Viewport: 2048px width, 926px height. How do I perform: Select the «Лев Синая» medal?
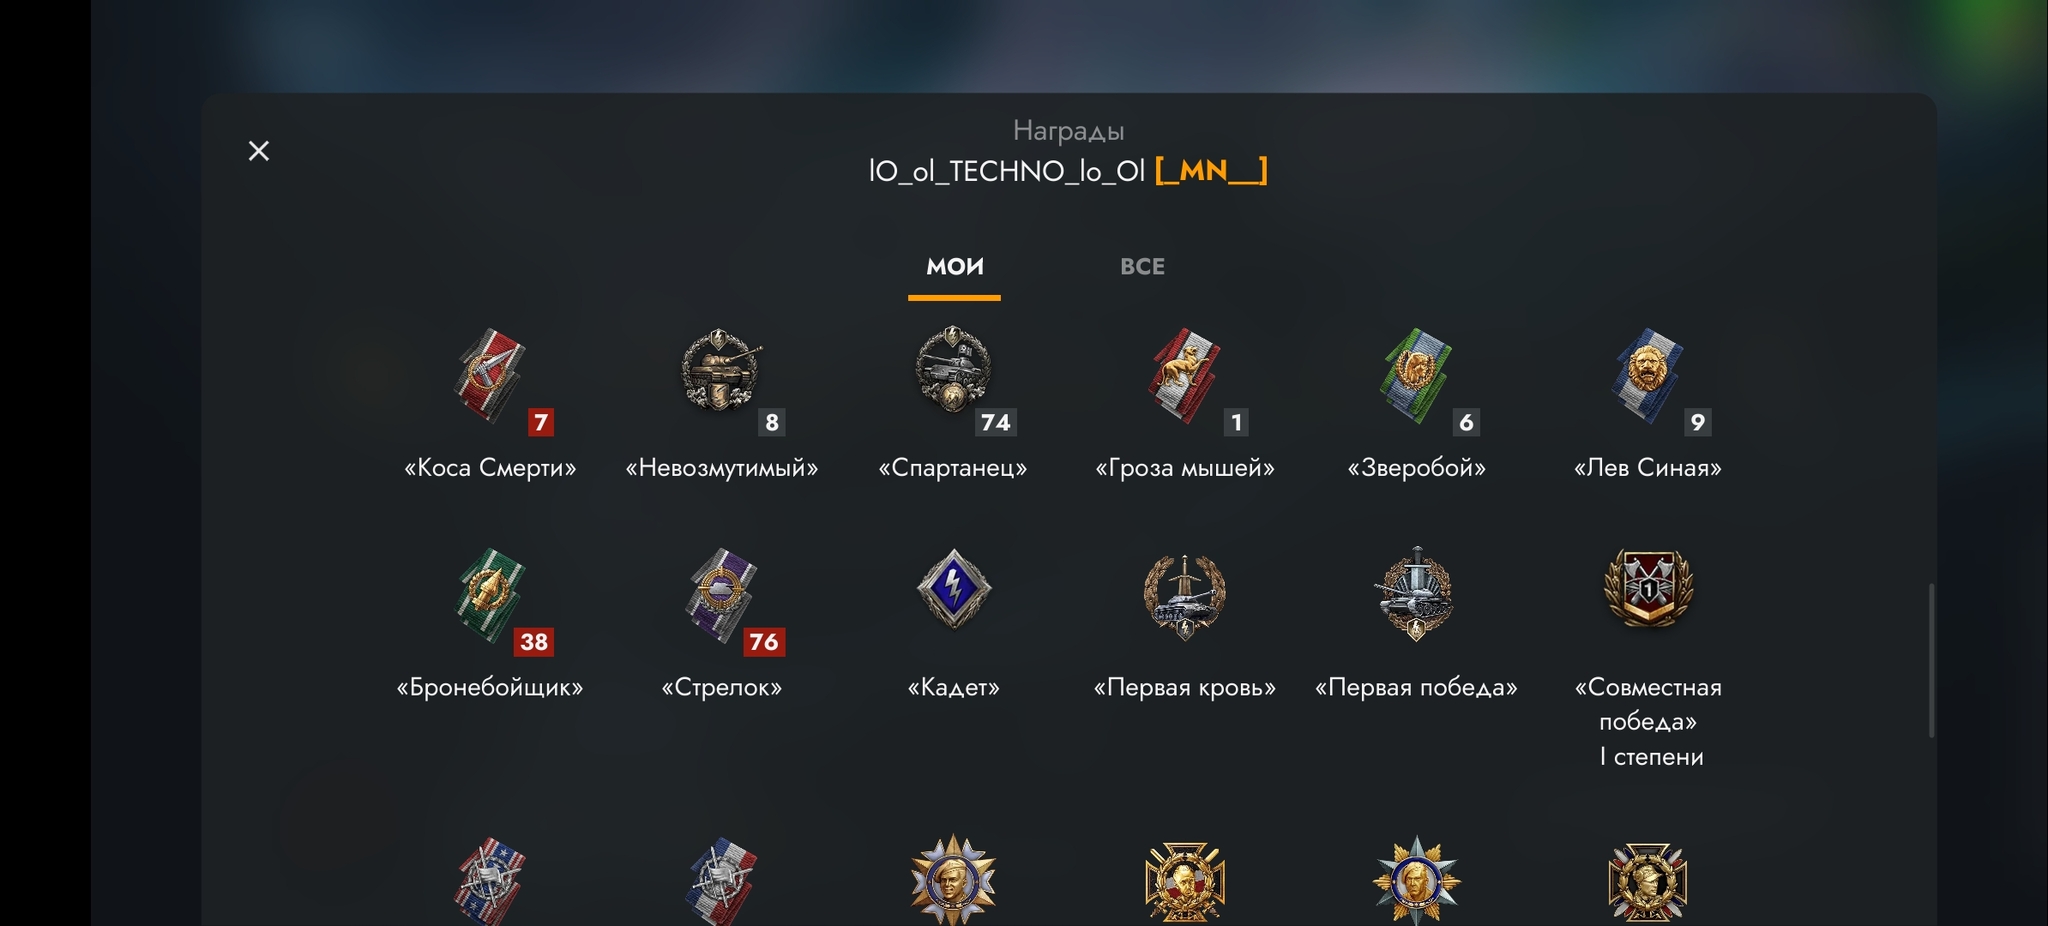(x=1648, y=377)
